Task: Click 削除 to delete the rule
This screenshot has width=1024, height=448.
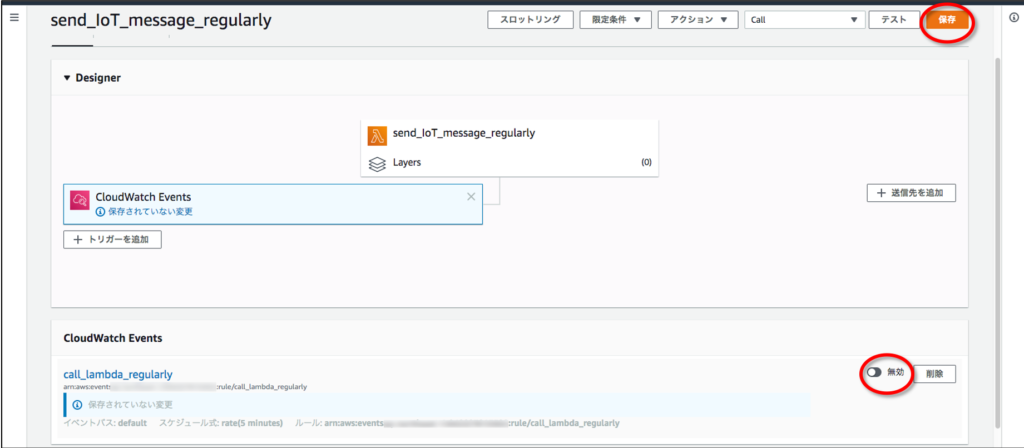Action: coord(934,373)
